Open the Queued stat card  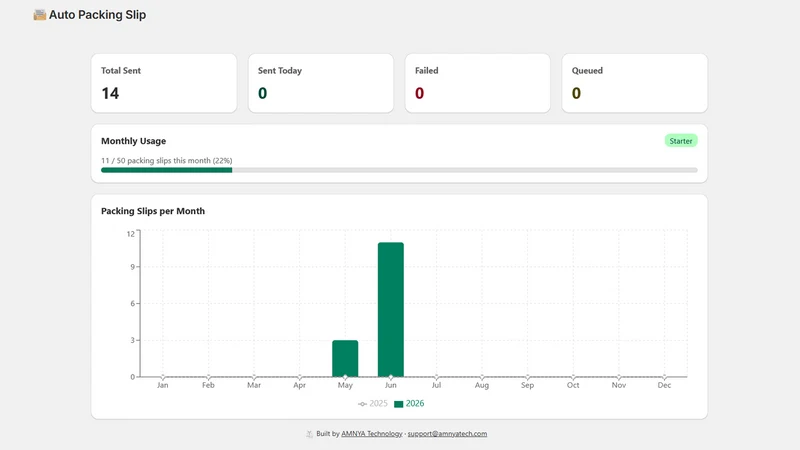(635, 83)
